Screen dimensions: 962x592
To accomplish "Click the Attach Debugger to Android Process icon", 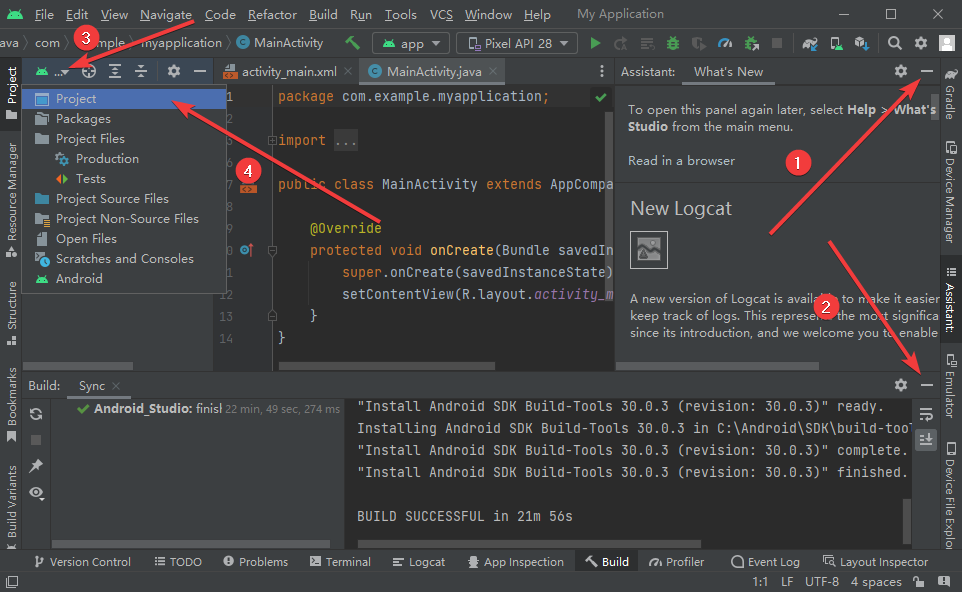I will 751,43.
